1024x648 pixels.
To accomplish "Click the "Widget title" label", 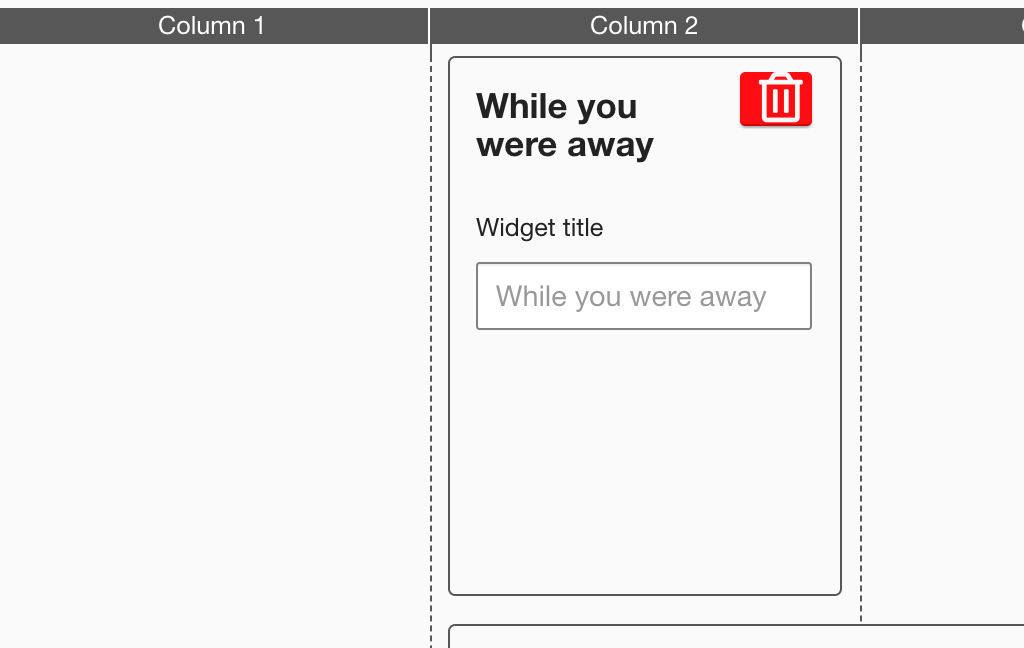I will tap(539, 228).
